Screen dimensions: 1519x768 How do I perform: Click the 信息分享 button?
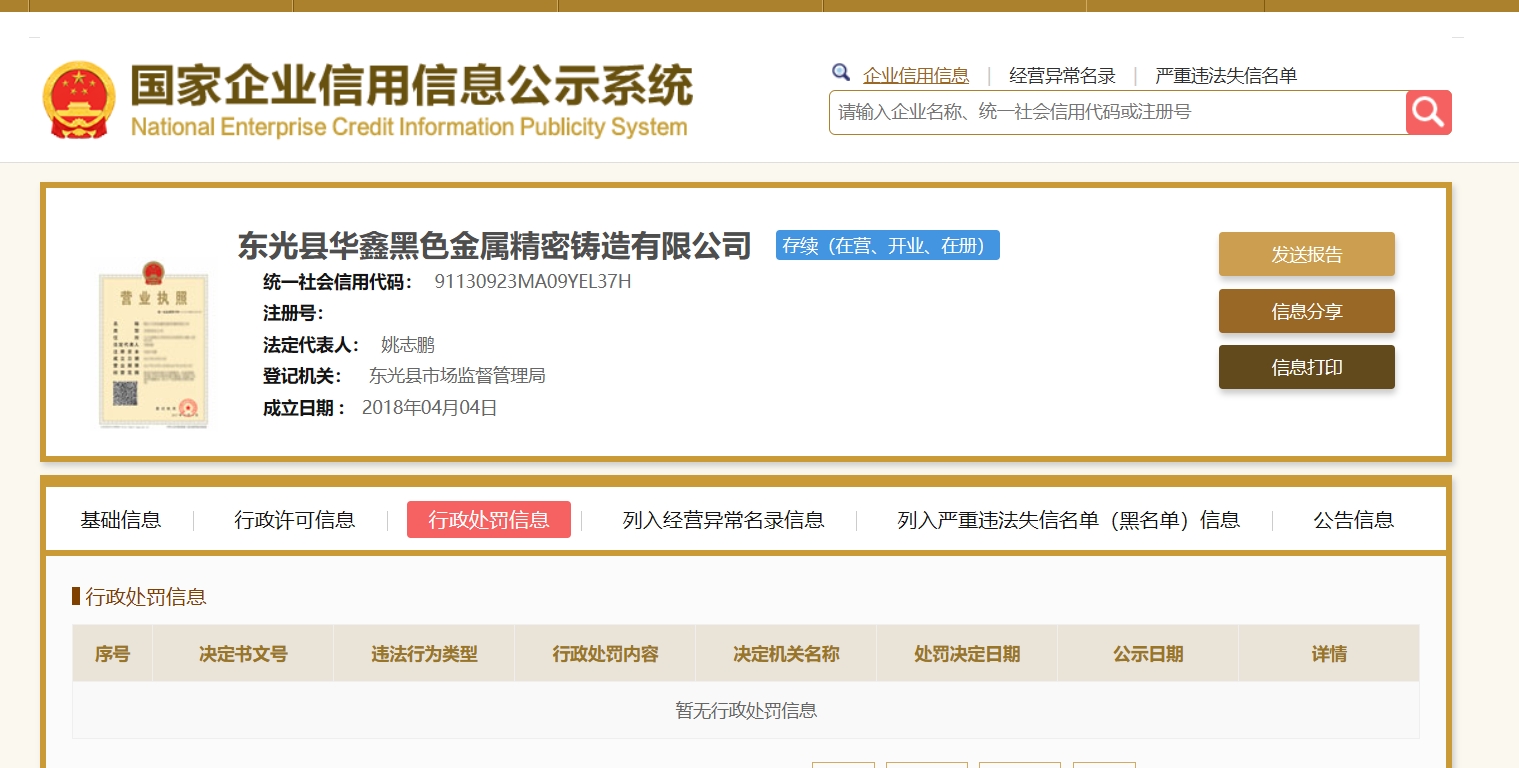(x=1306, y=311)
